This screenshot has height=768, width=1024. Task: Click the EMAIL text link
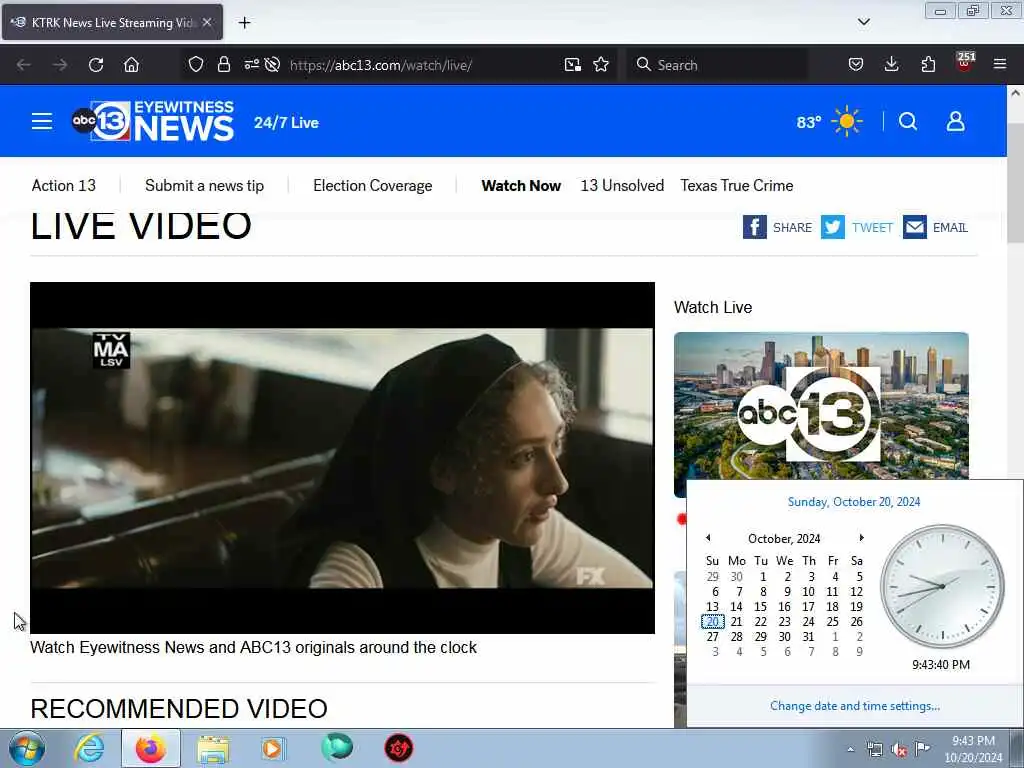pos(950,227)
